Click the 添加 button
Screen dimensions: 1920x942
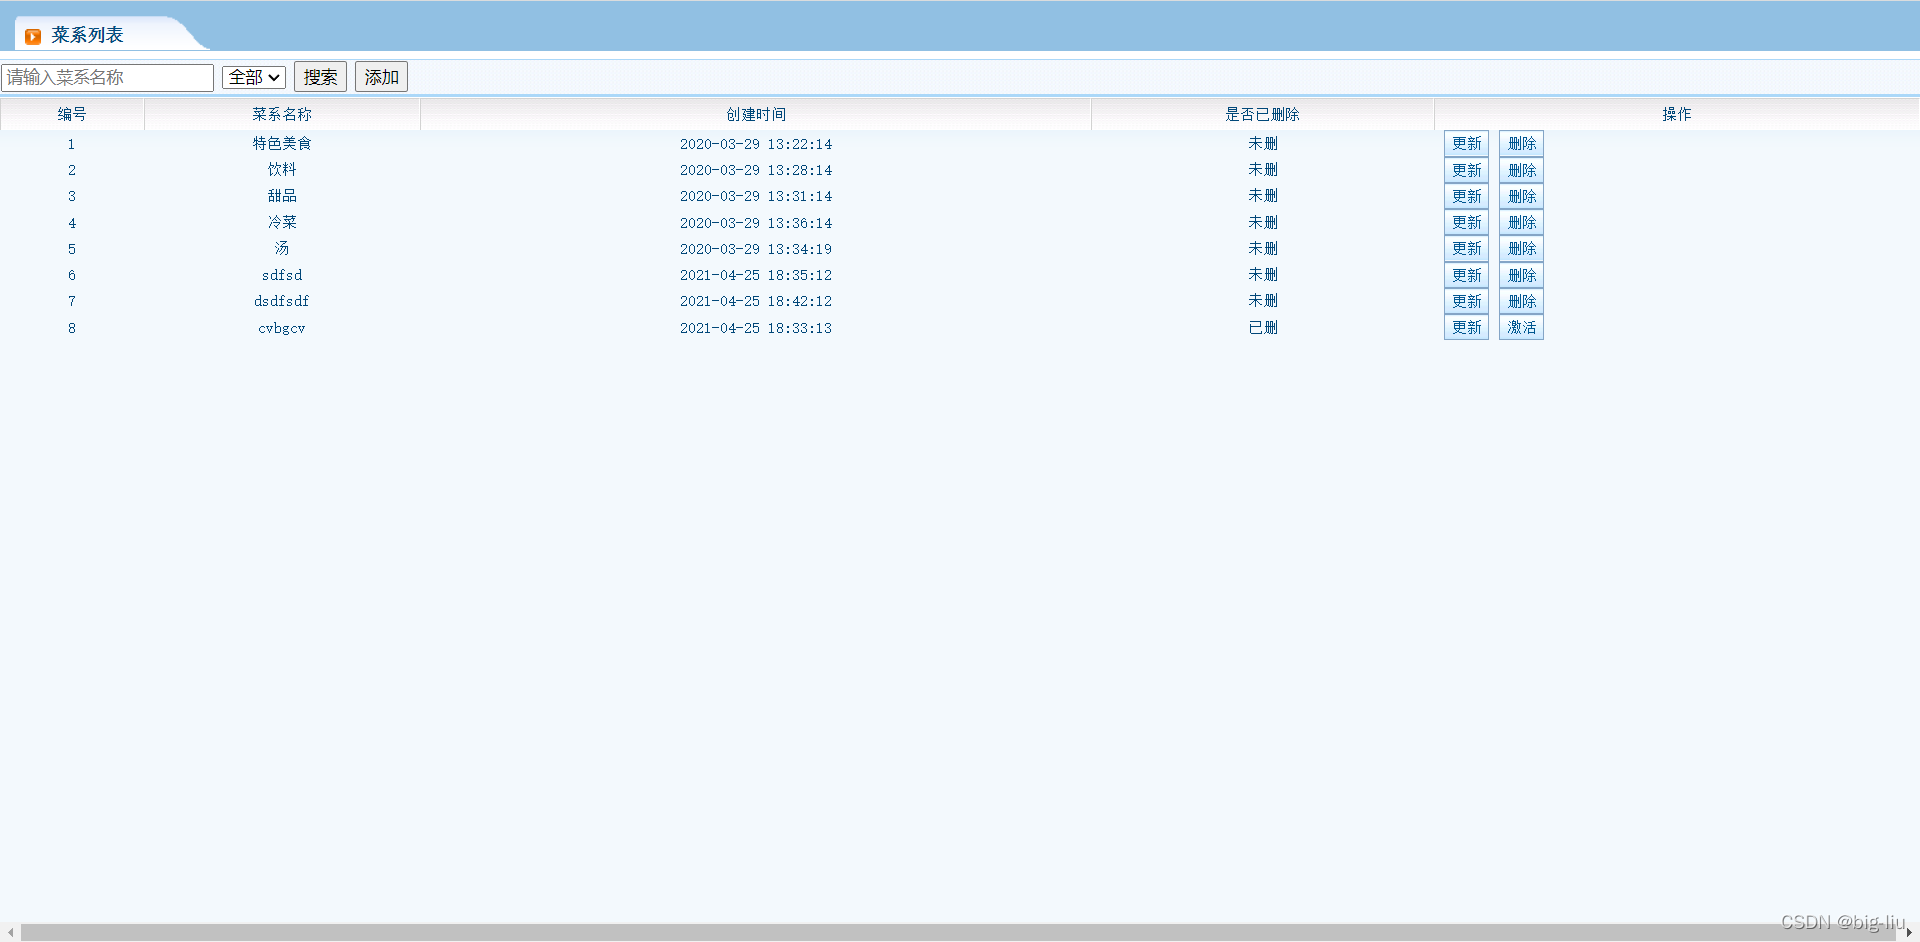(381, 77)
